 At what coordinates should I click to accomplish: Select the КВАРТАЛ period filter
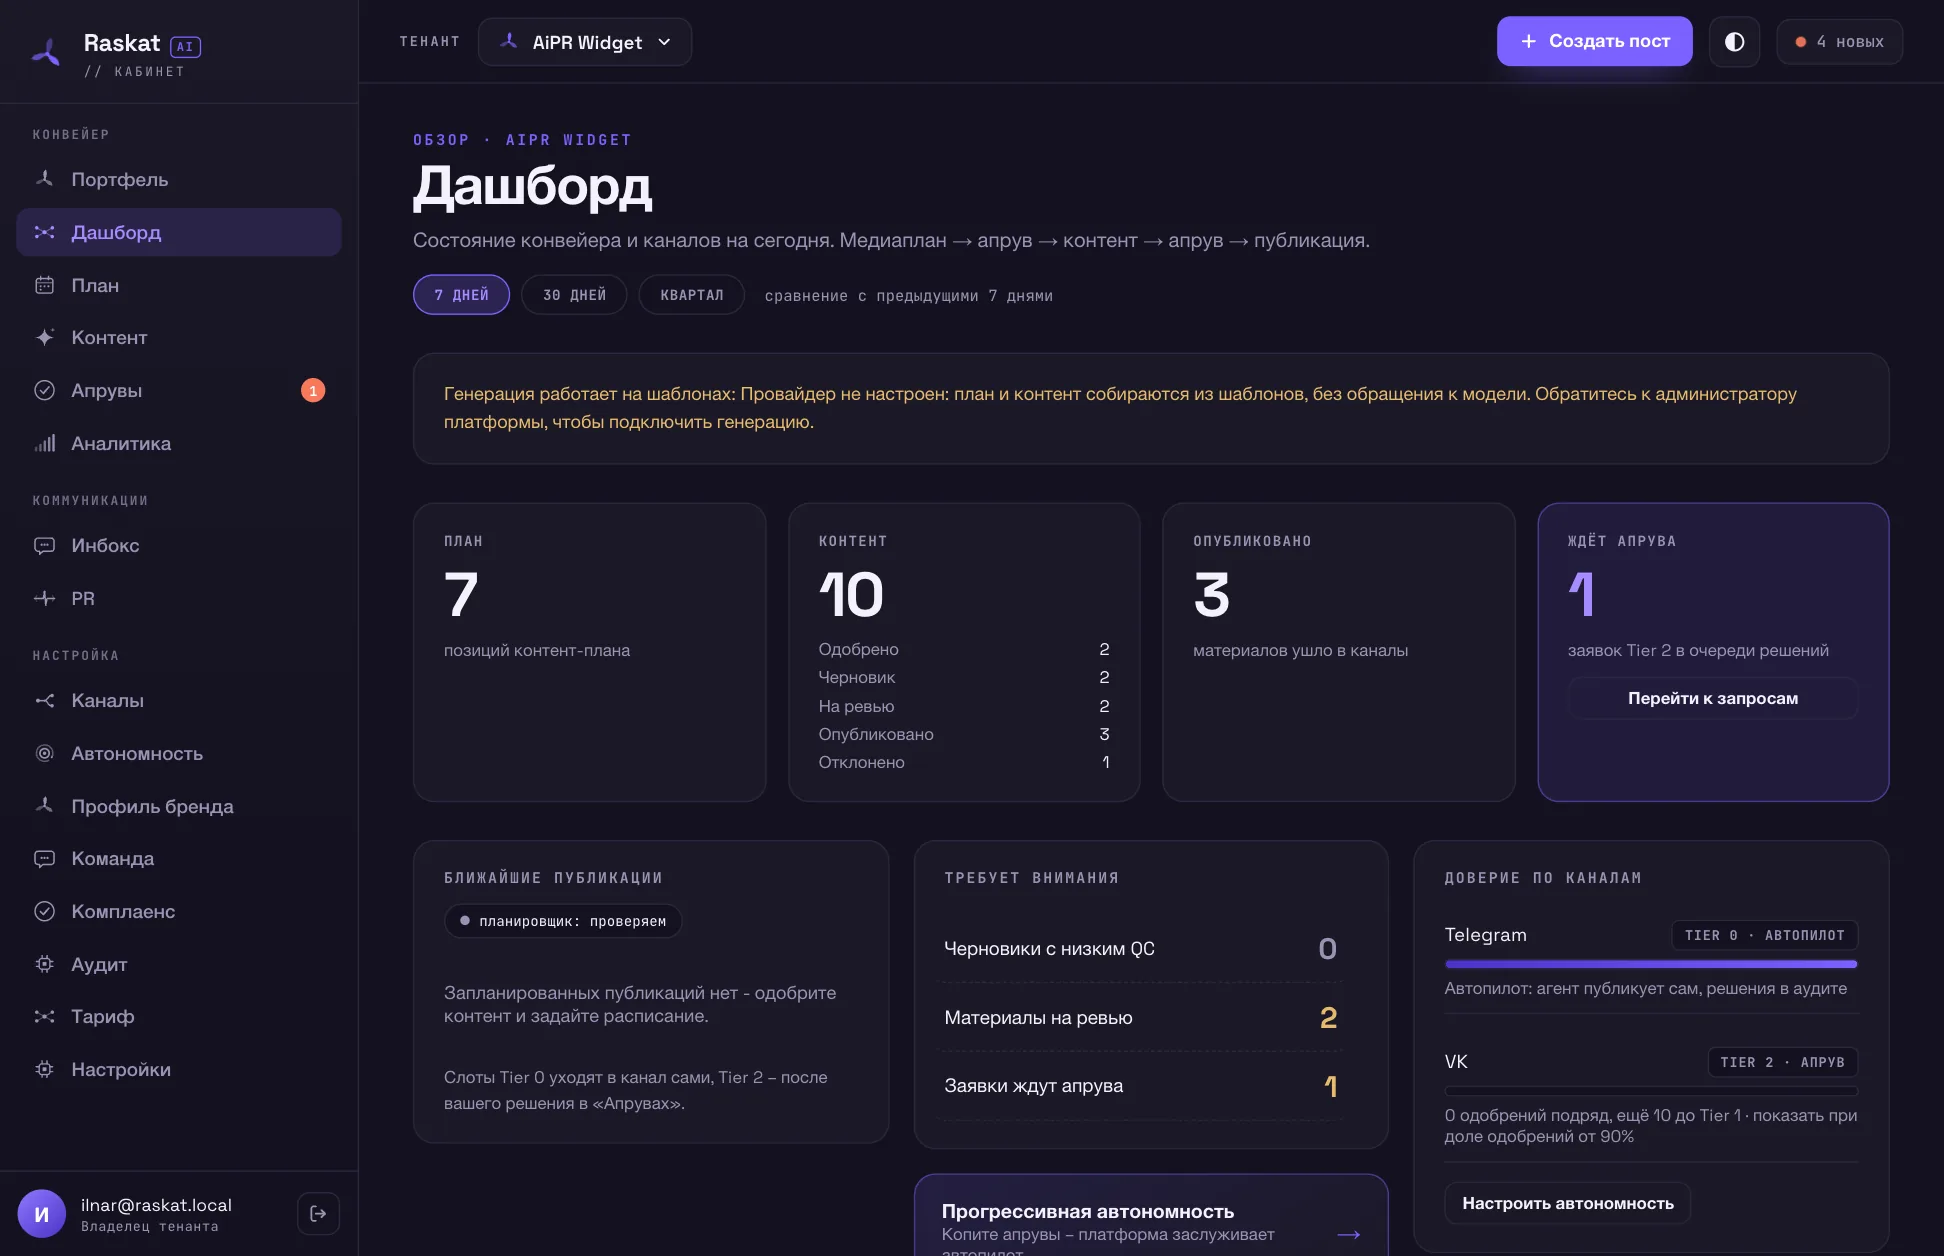[691, 295]
